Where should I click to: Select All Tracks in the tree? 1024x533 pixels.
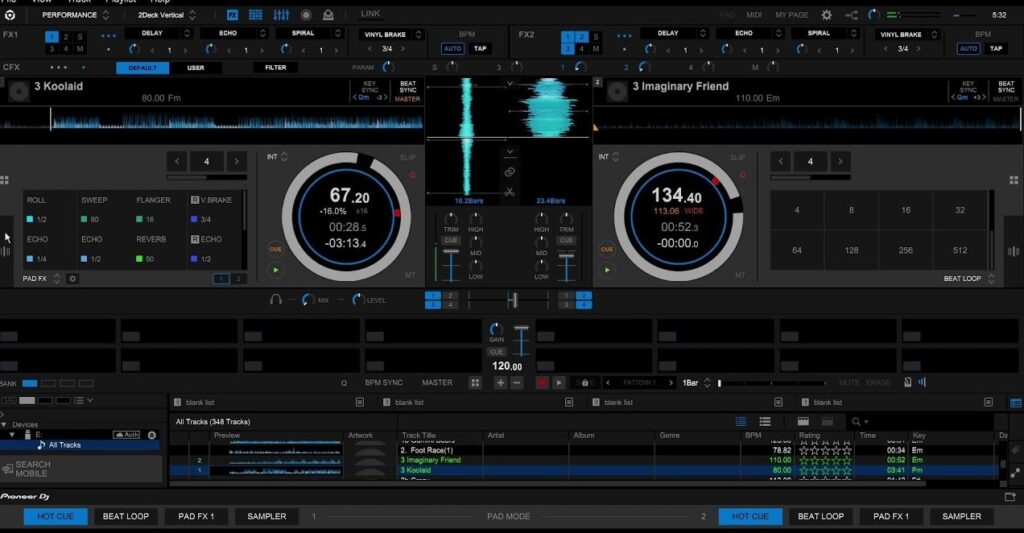[x=65, y=445]
